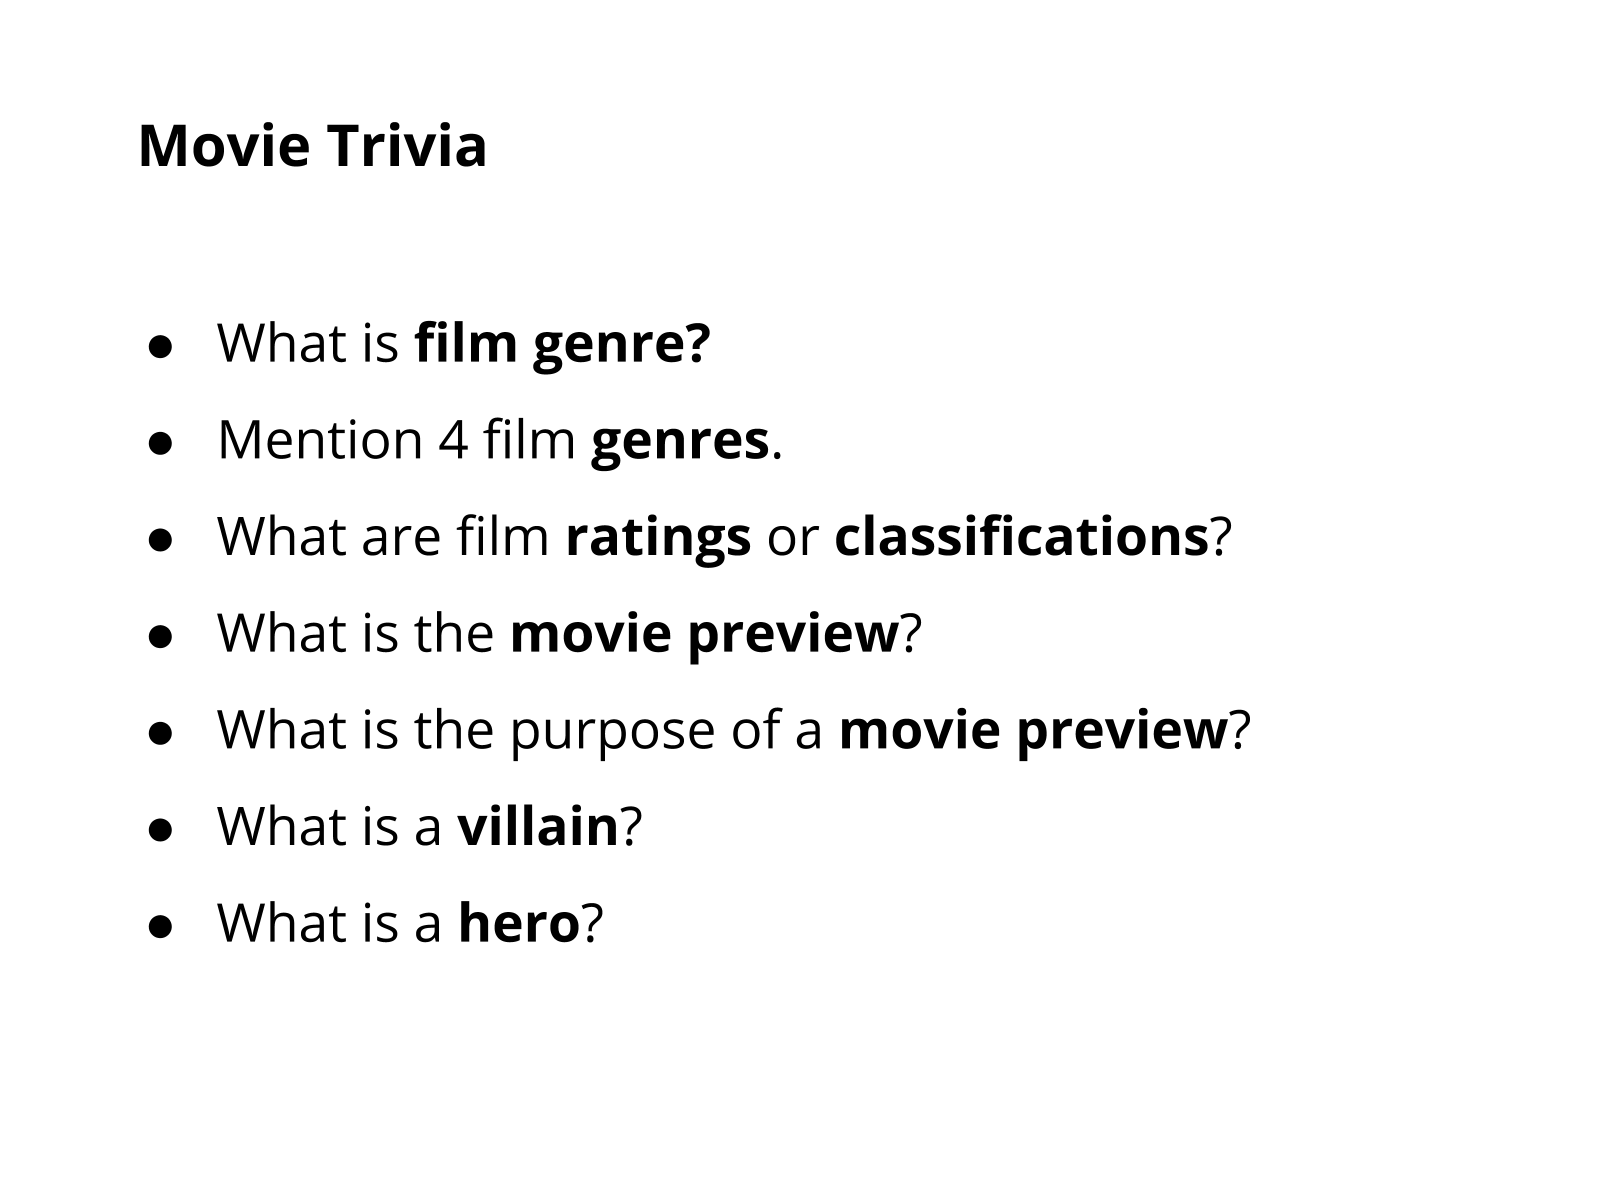This screenshot has height=1200, width=1600.
Task: Click the bold word "ratings"
Action: [657, 537]
